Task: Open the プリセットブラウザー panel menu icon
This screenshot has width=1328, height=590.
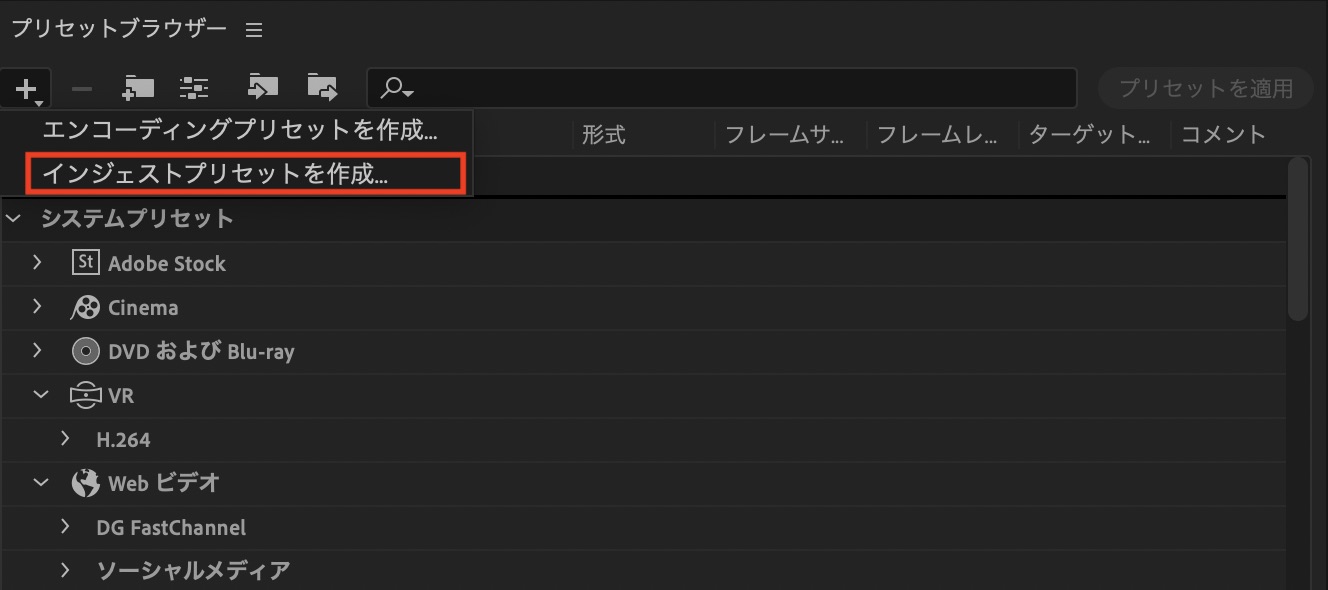Action: [254, 30]
